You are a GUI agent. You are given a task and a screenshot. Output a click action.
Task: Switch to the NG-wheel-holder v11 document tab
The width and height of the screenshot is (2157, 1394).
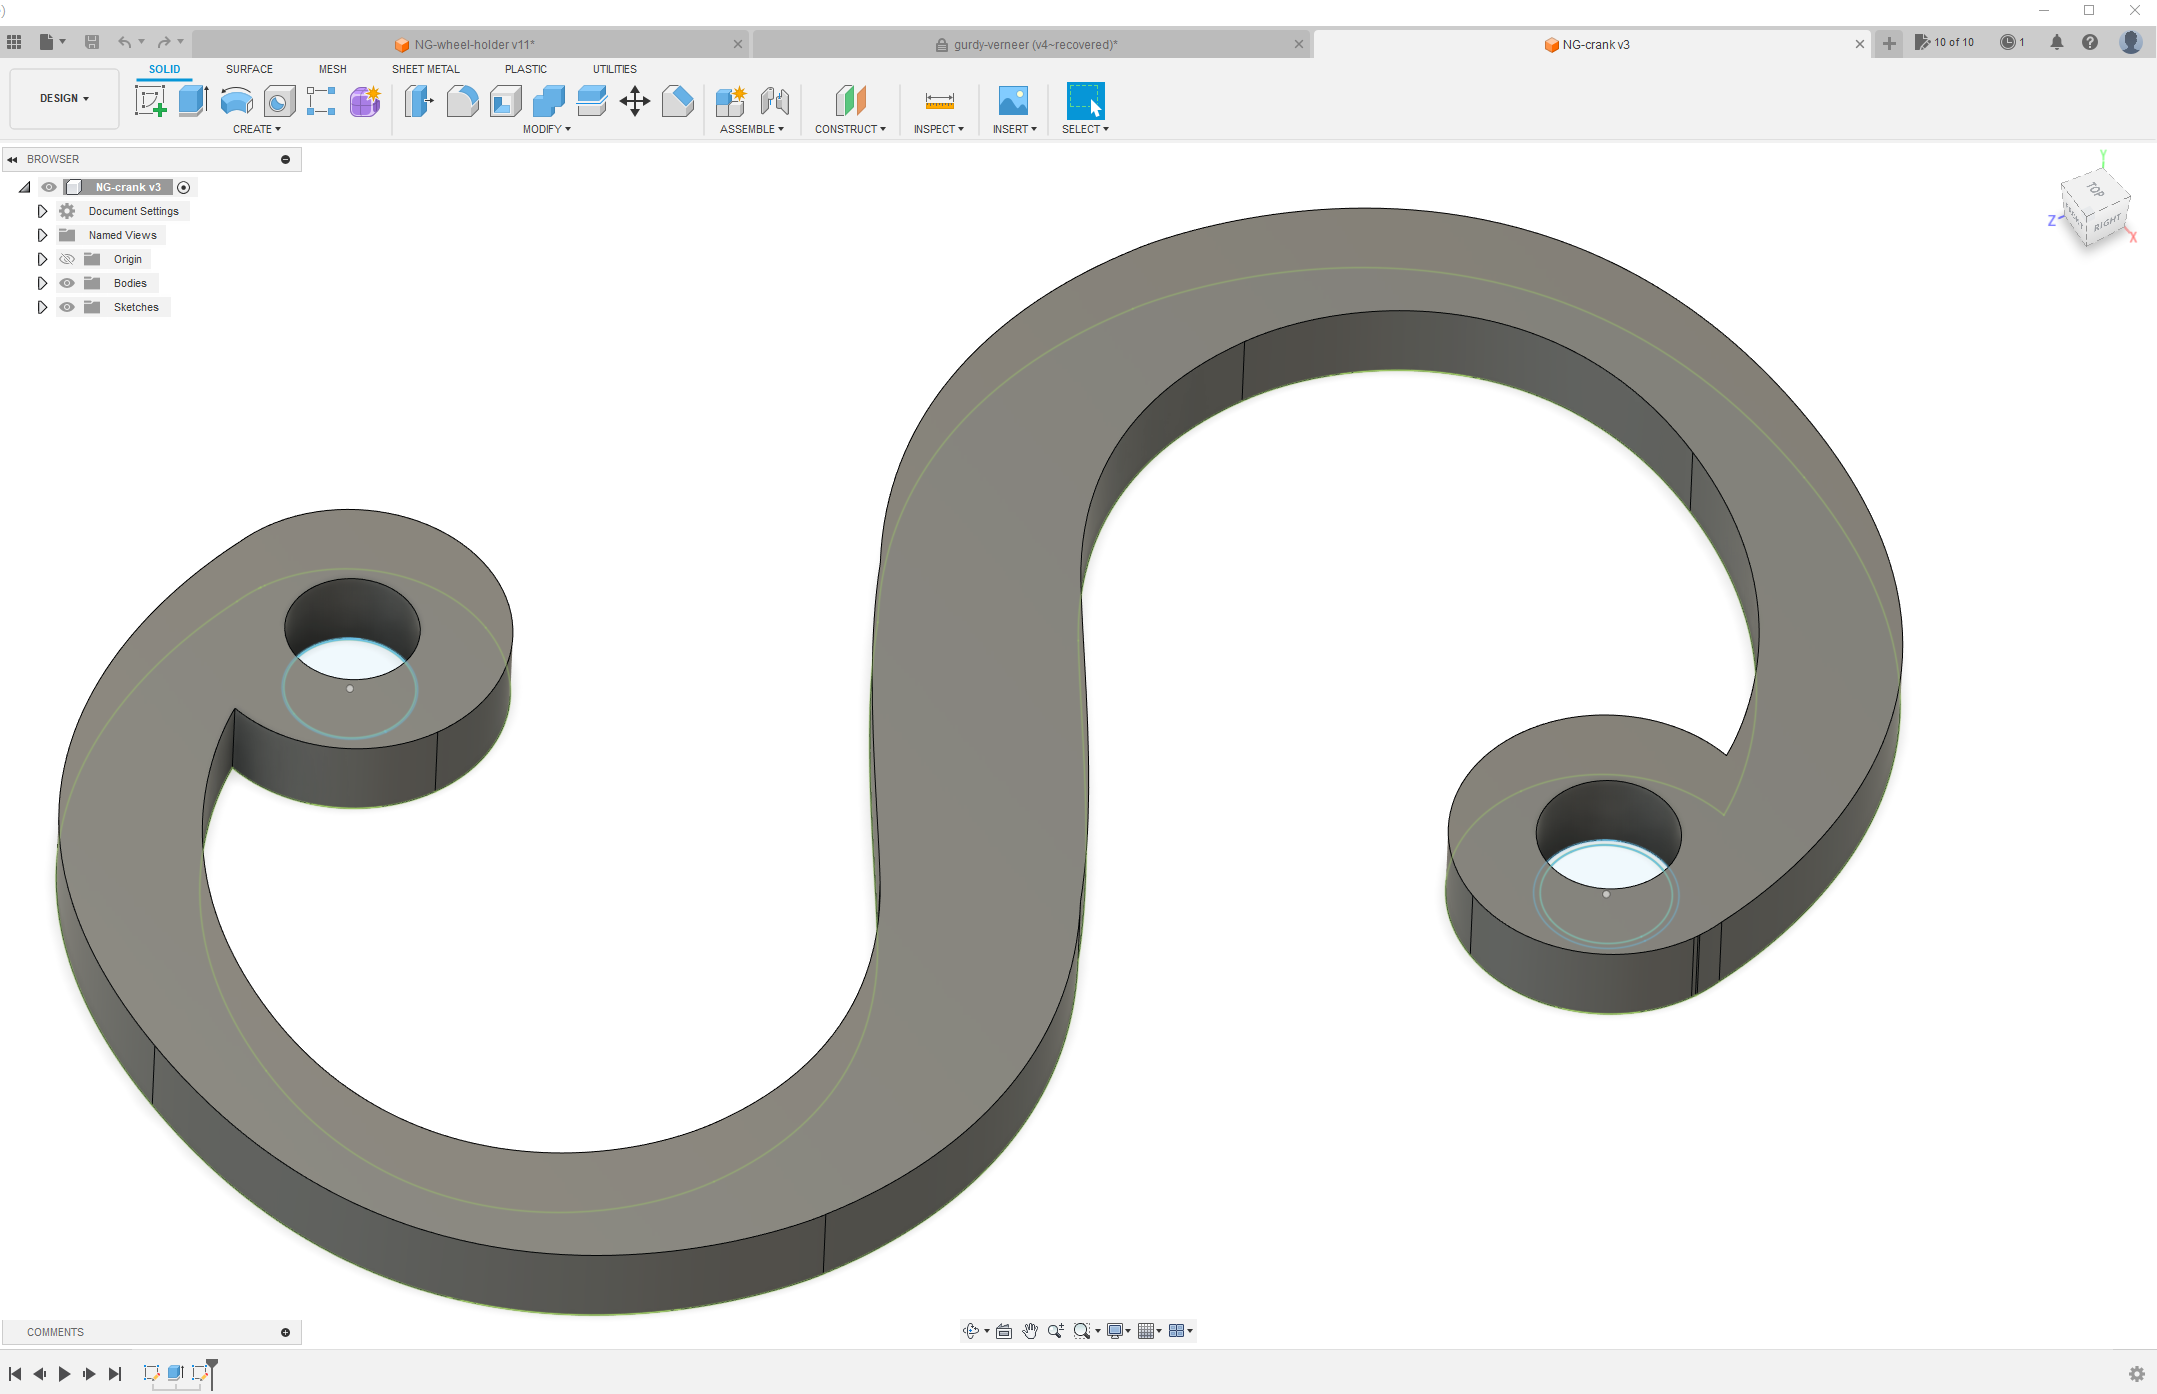pyautogui.click(x=474, y=44)
